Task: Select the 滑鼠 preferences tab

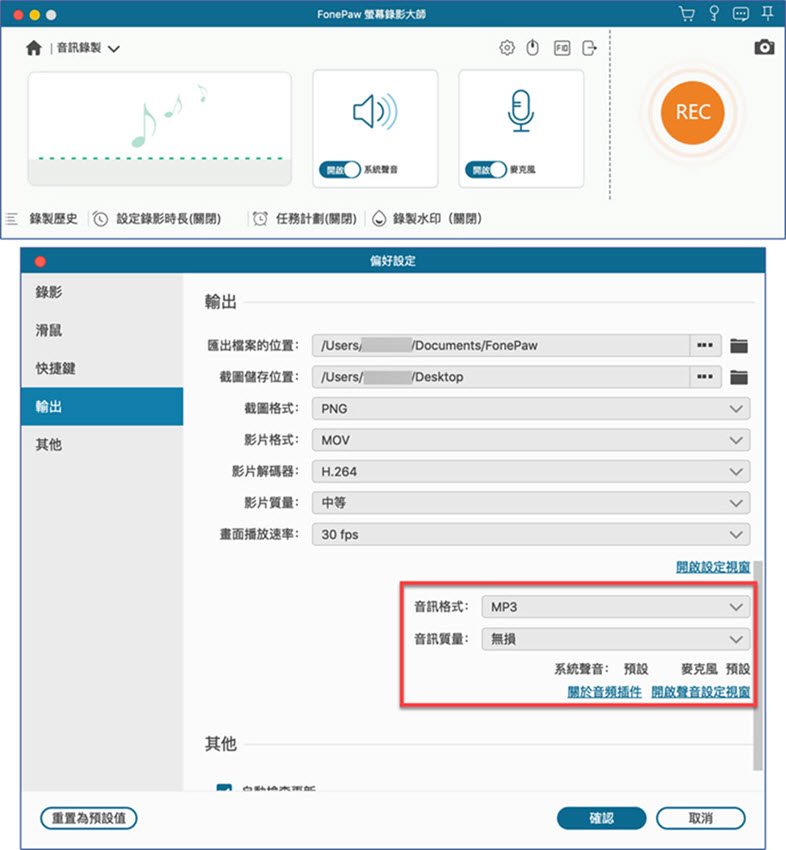Action: 102,330
